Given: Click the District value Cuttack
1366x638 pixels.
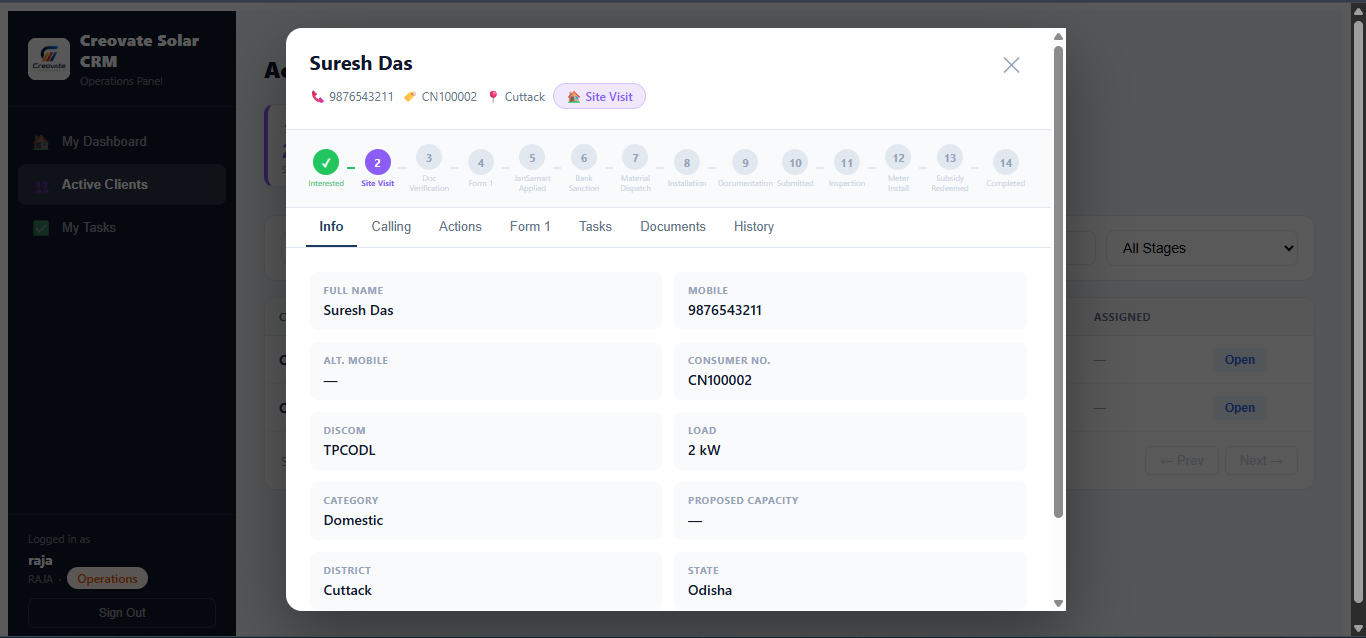Looking at the screenshot, I should coord(348,591).
